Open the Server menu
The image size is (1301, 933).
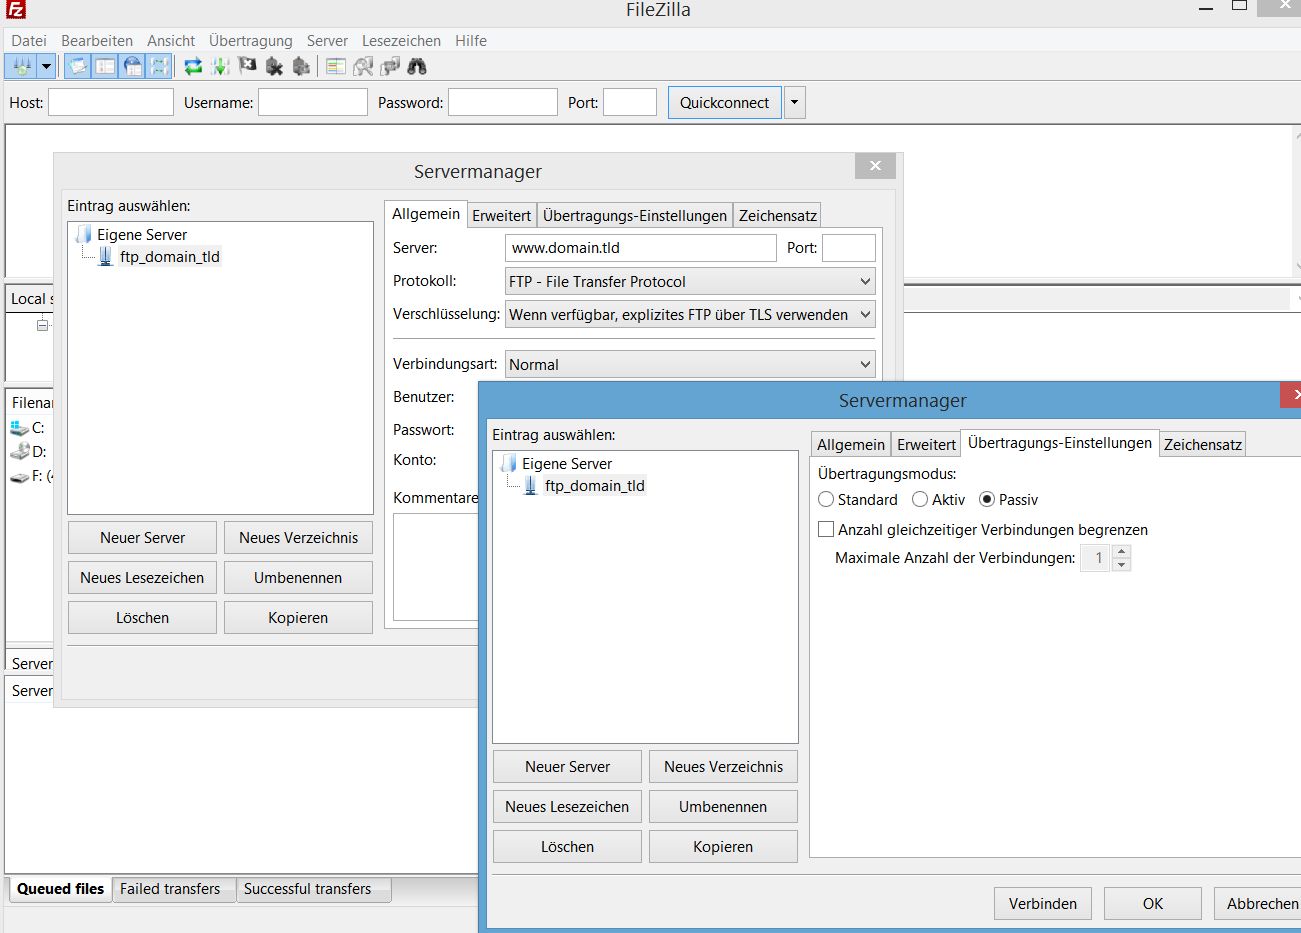[327, 41]
